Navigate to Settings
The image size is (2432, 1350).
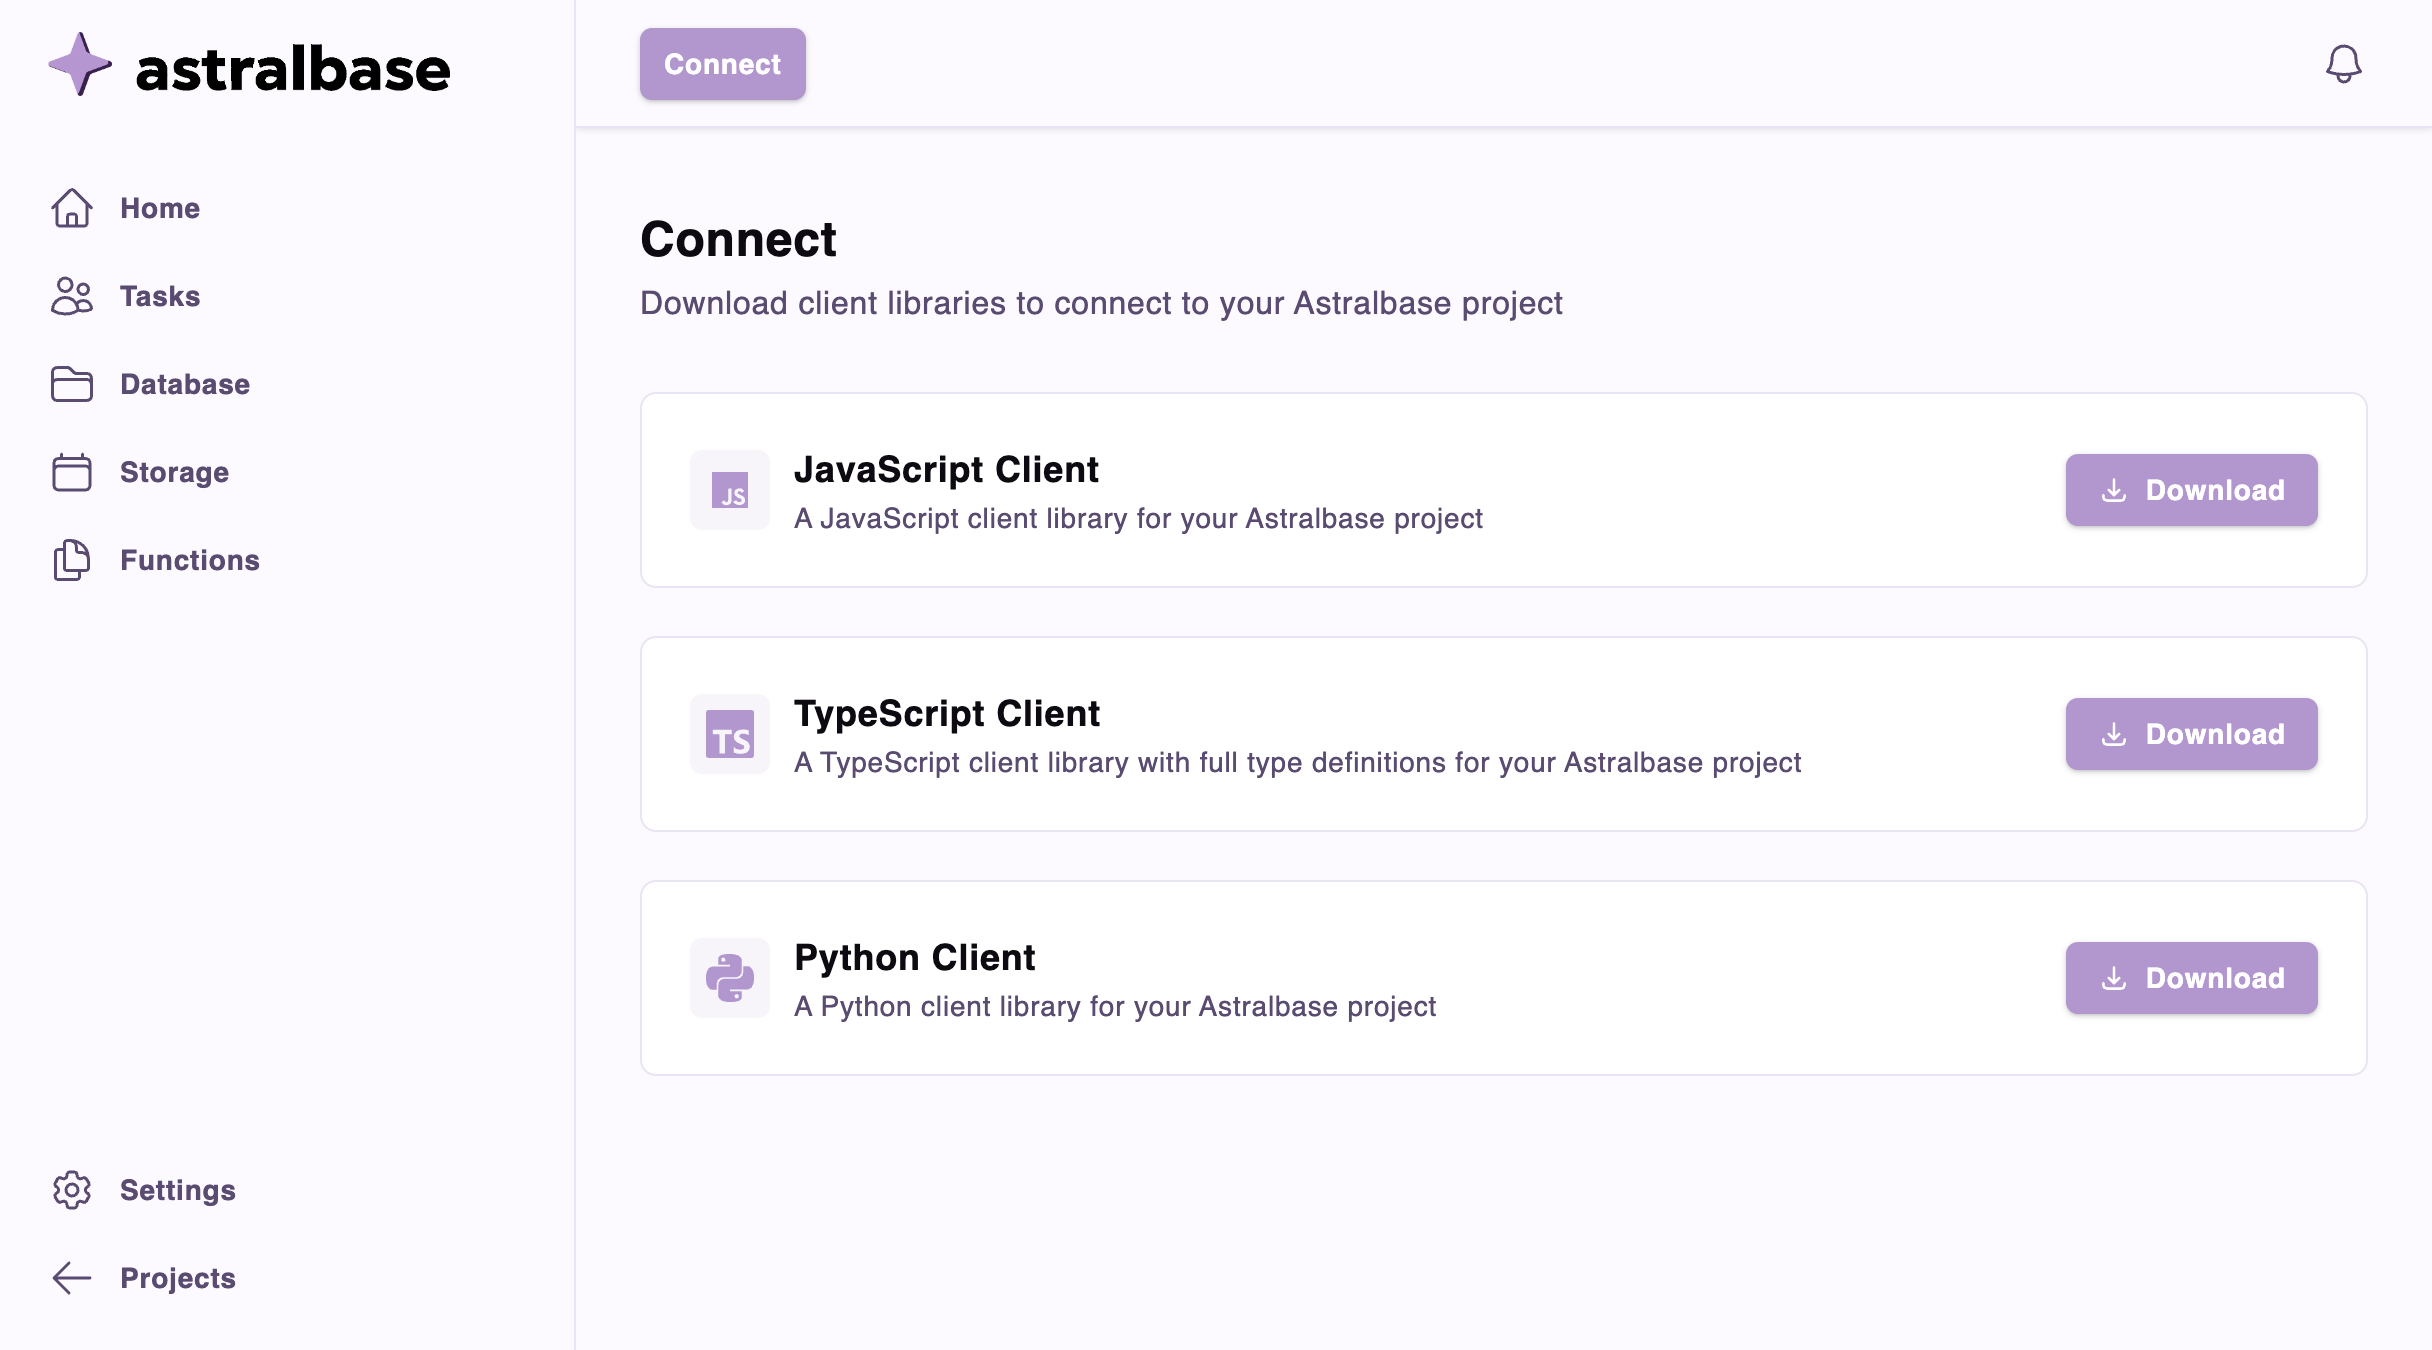[178, 1190]
